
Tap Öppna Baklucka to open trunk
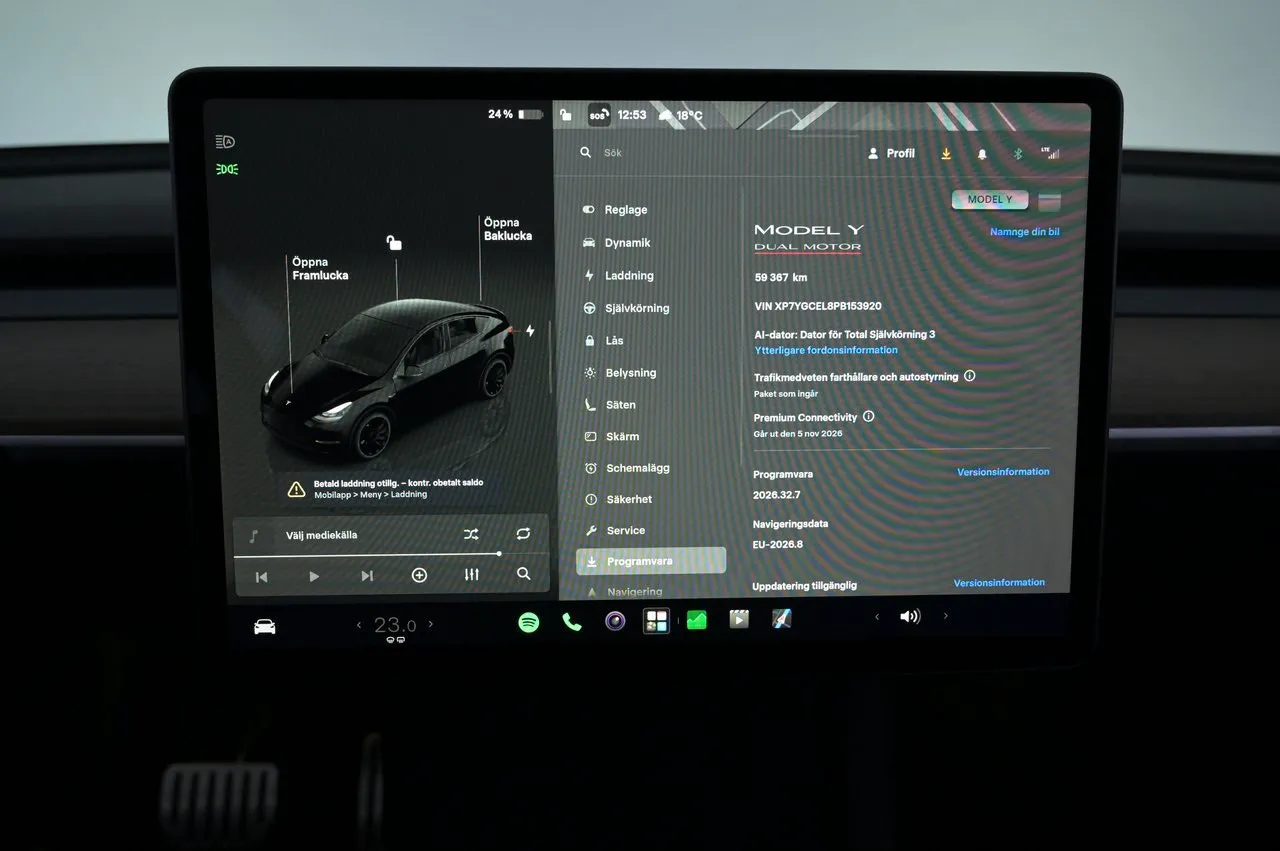[x=508, y=229]
